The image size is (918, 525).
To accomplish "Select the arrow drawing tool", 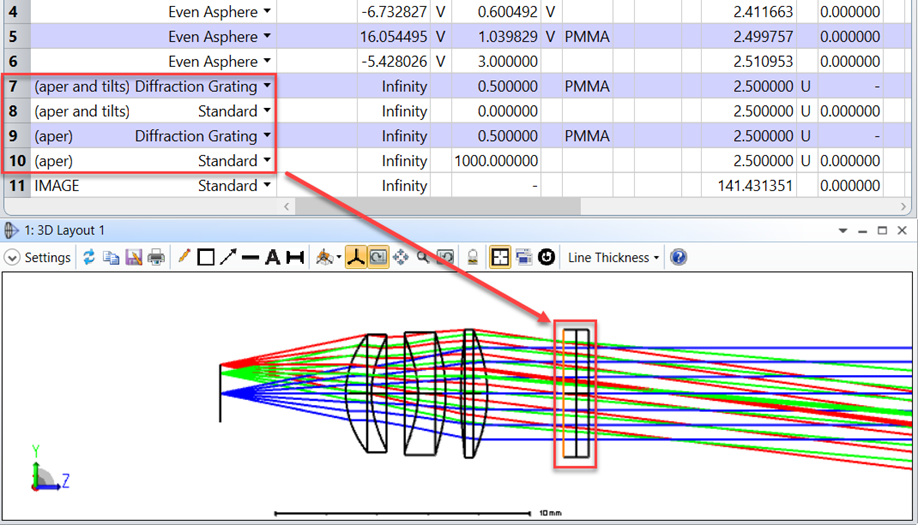I will [228, 258].
